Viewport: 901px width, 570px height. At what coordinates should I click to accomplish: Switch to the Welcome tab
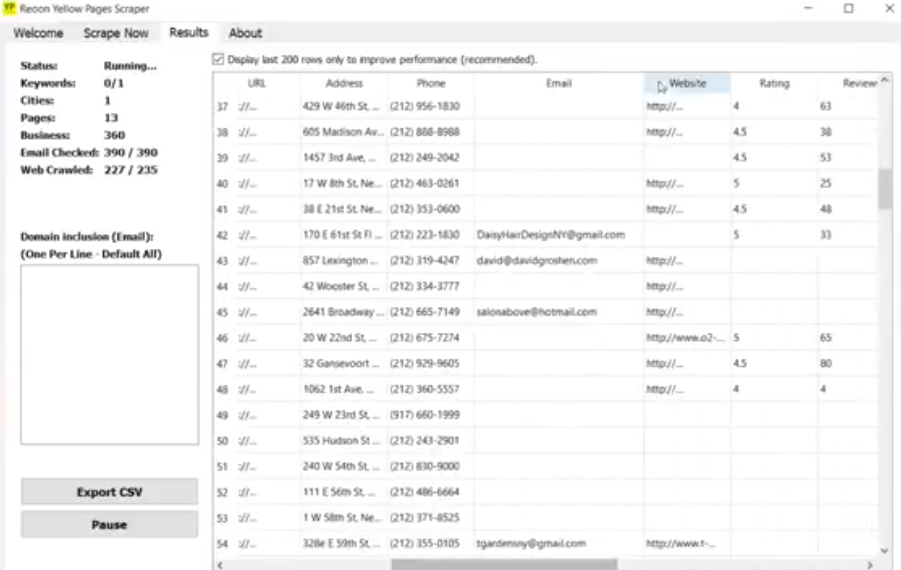(38, 33)
